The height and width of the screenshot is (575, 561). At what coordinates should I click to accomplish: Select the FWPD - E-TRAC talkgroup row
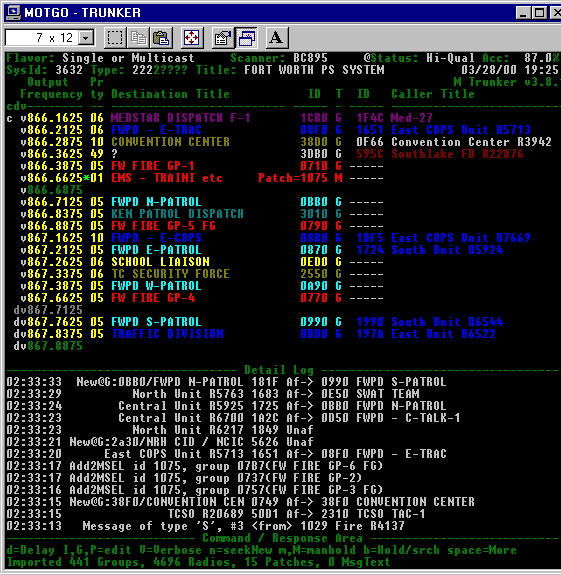pyautogui.click(x=283, y=130)
